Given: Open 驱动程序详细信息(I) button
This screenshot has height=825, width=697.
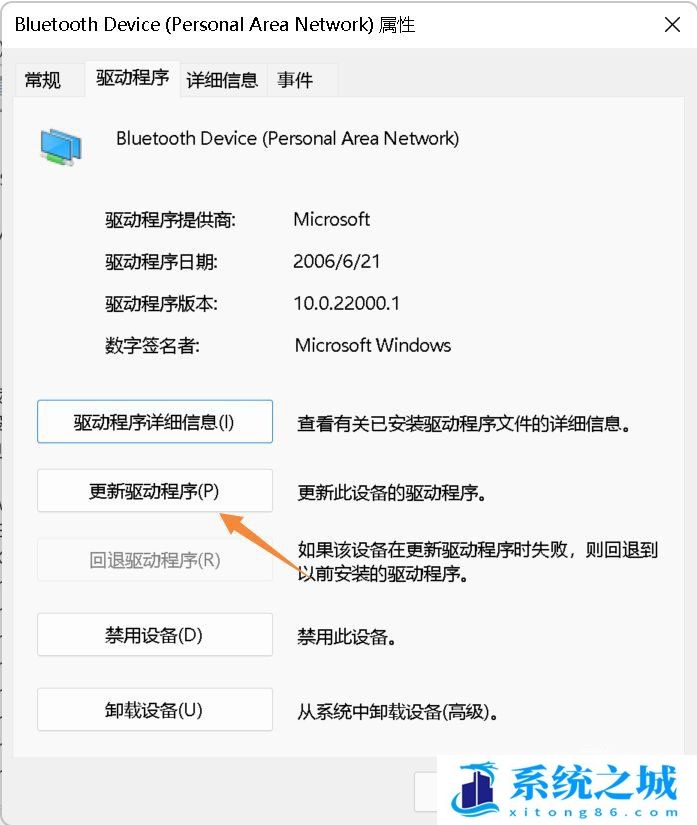Looking at the screenshot, I should [x=155, y=421].
